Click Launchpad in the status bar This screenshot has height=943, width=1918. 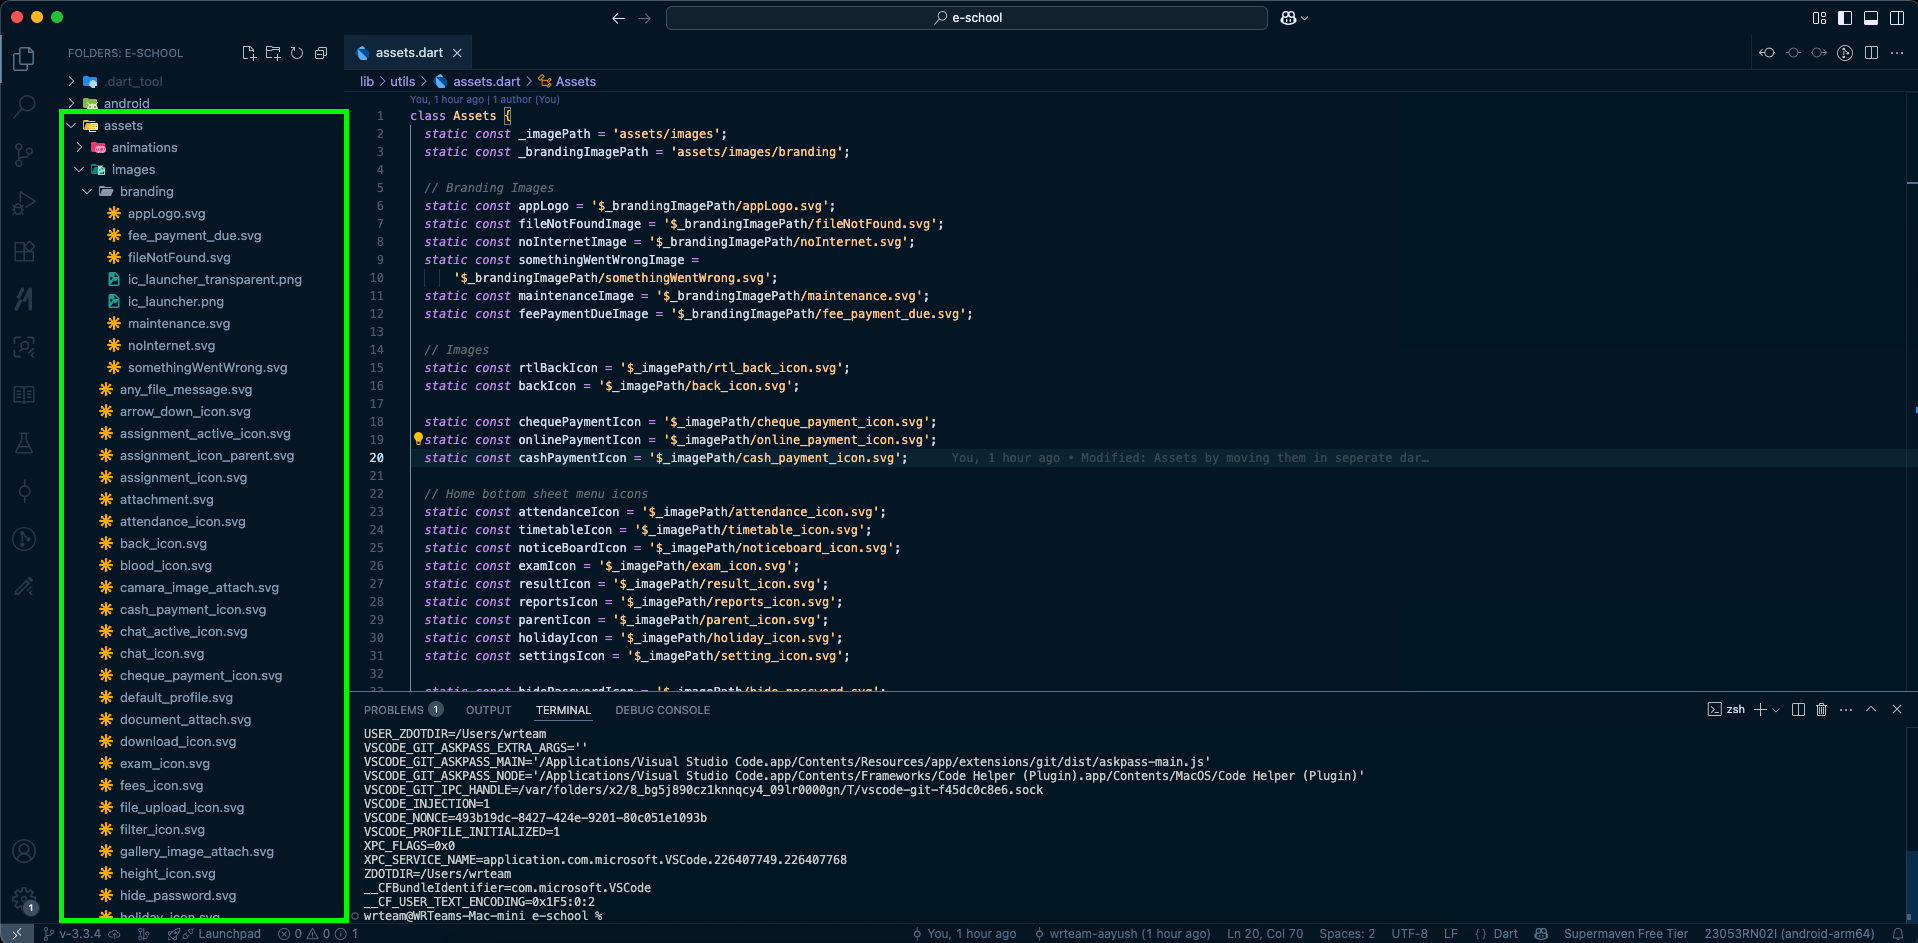coord(215,934)
